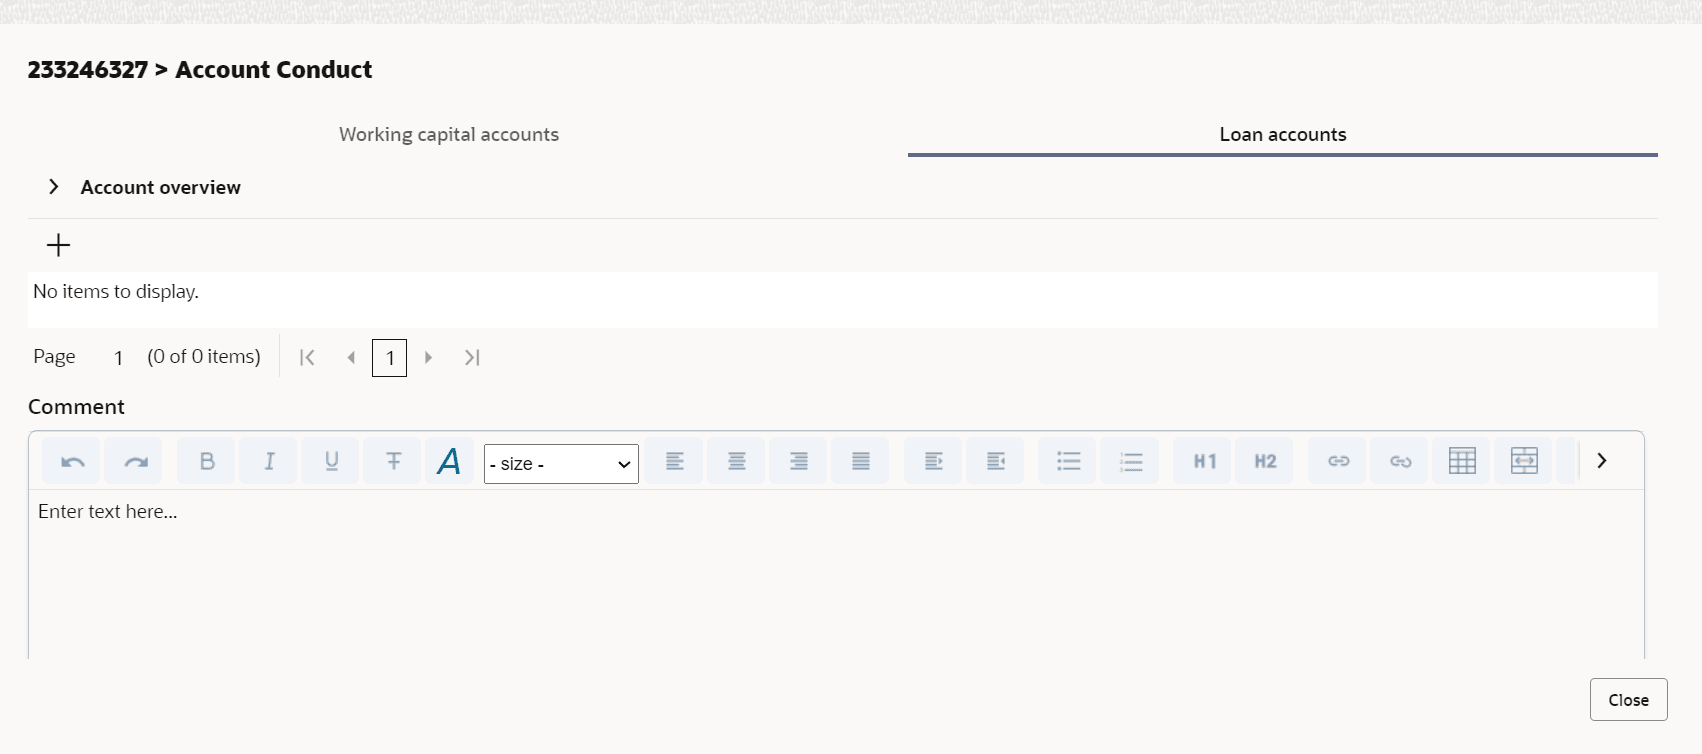Click the 'No items to display.' message
The image size is (1702, 754).
[116, 291]
